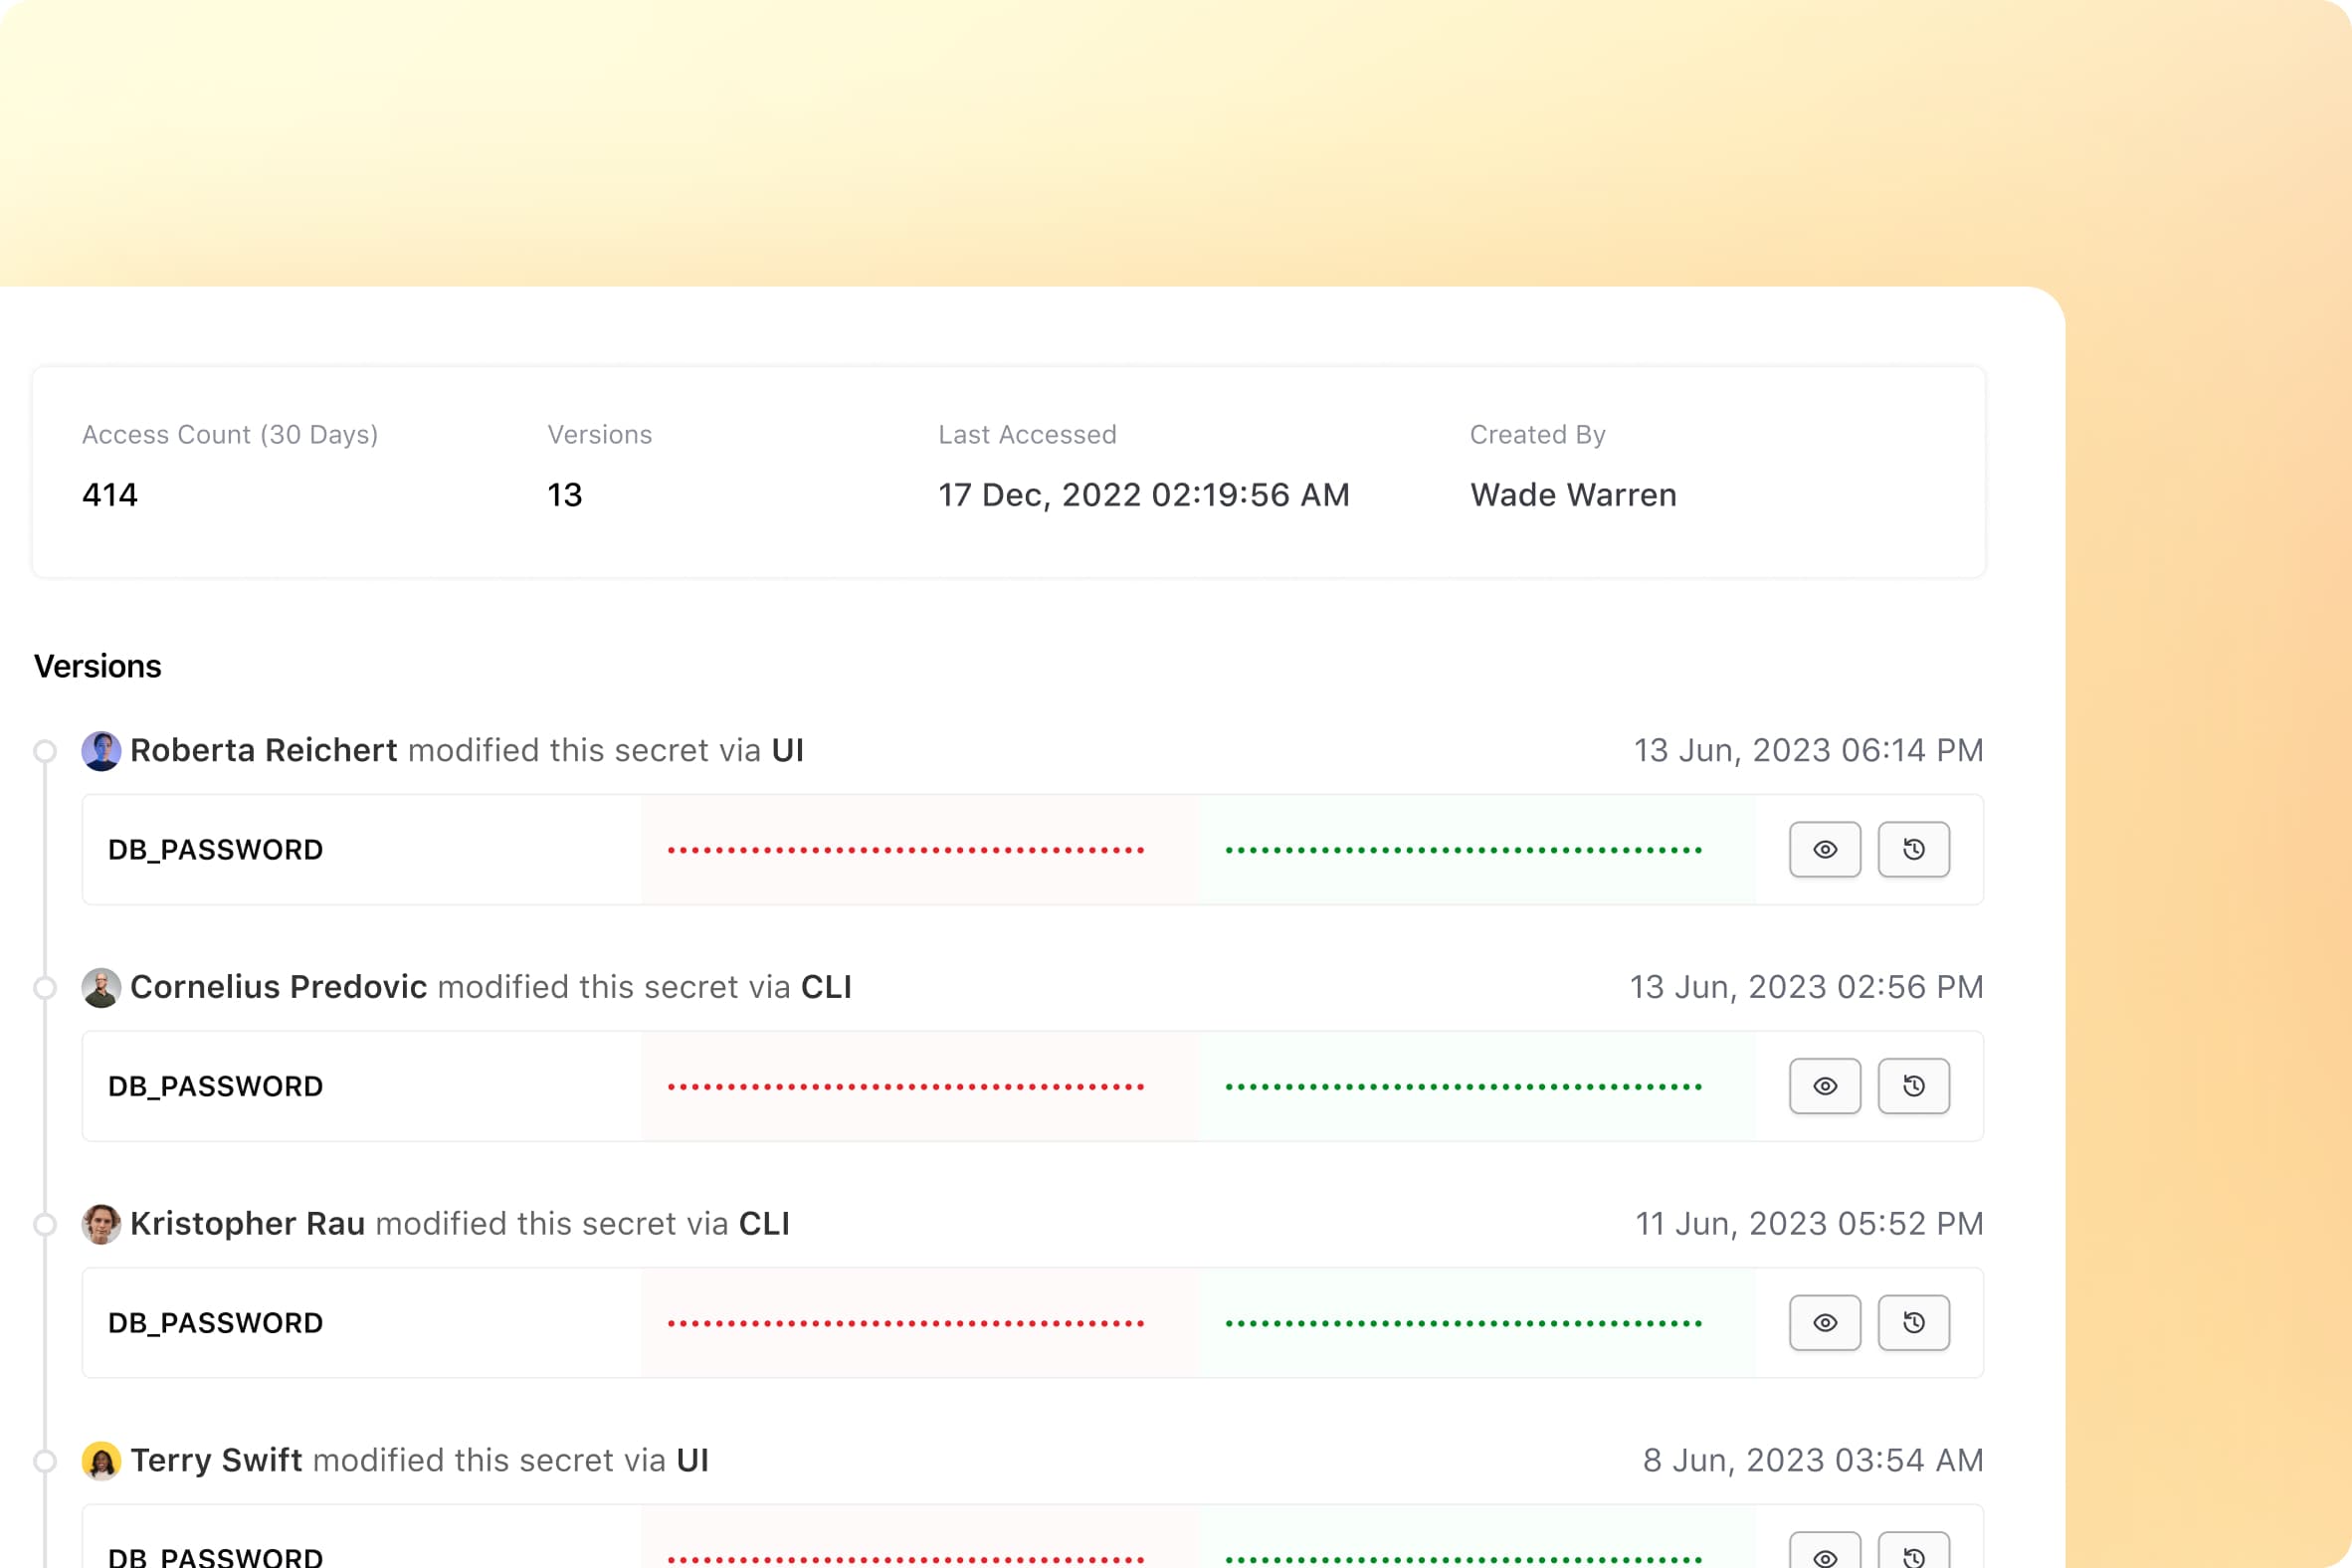This screenshot has height=1568, width=2352.
Task: Click Cornelius Predovic's name
Action: tap(278, 987)
